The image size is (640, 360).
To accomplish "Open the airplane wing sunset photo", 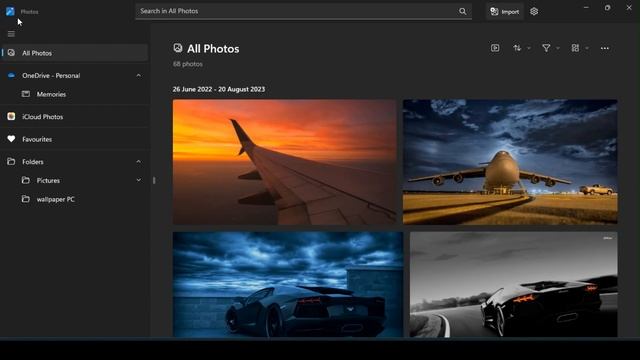I will [x=284, y=162].
